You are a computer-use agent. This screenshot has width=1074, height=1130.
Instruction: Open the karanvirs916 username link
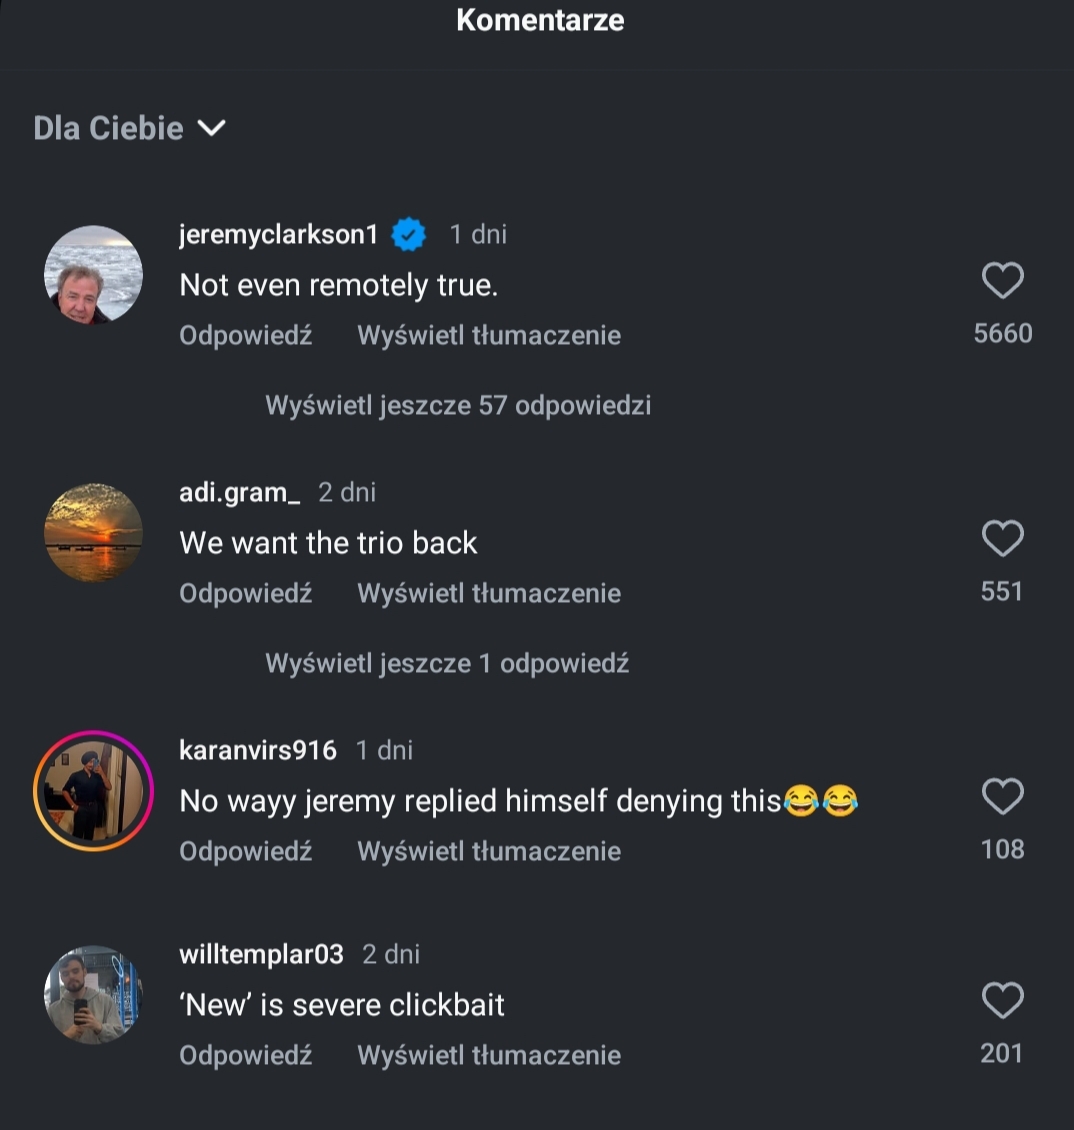pos(258,750)
